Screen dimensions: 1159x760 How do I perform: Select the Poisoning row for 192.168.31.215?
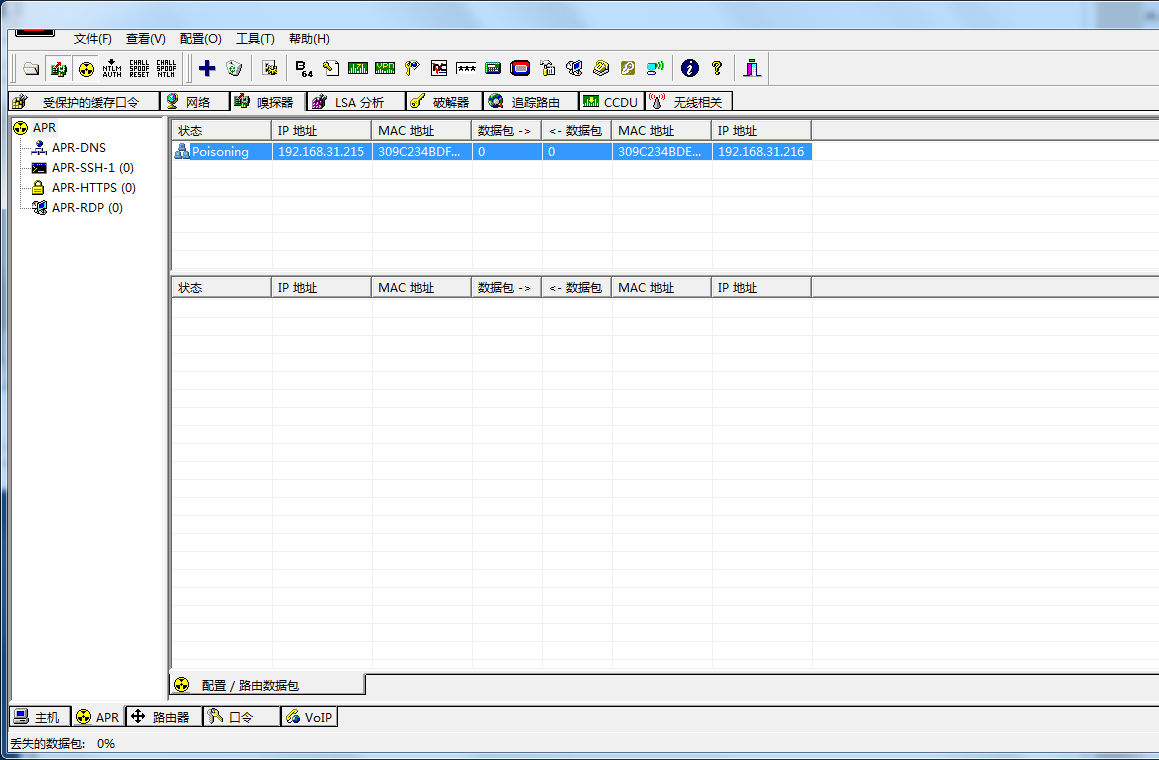220,152
